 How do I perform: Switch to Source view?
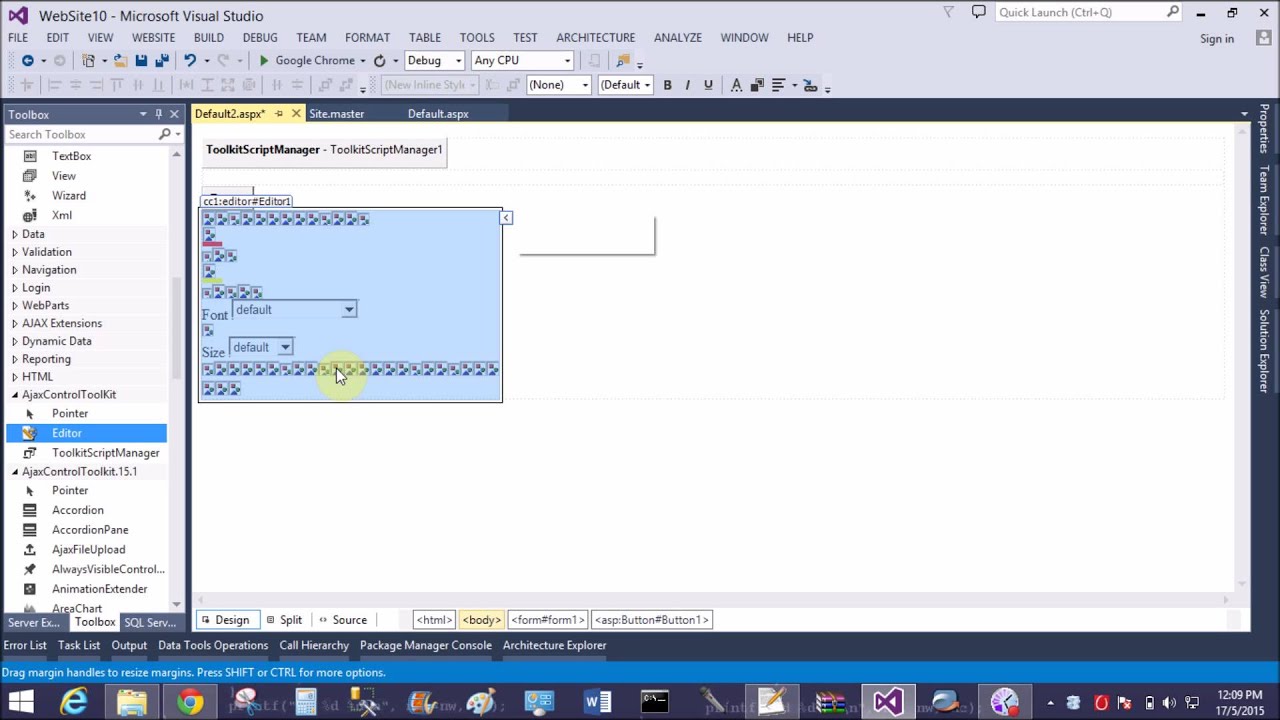(x=342, y=620)
